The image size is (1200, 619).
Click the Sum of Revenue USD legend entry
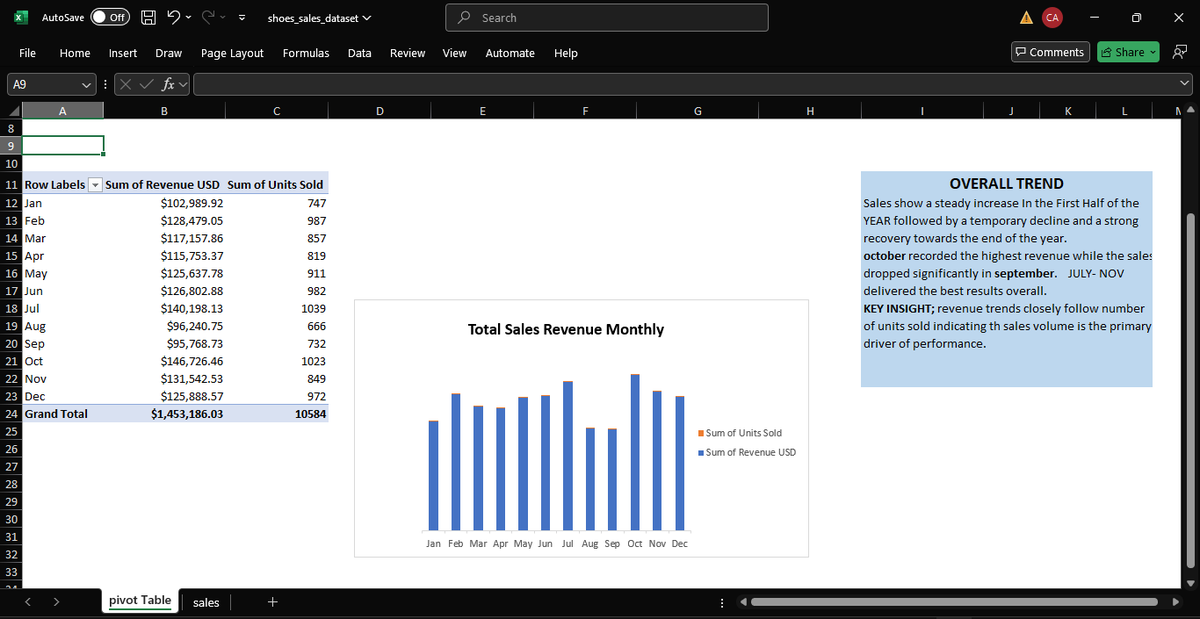click(745, 453)
